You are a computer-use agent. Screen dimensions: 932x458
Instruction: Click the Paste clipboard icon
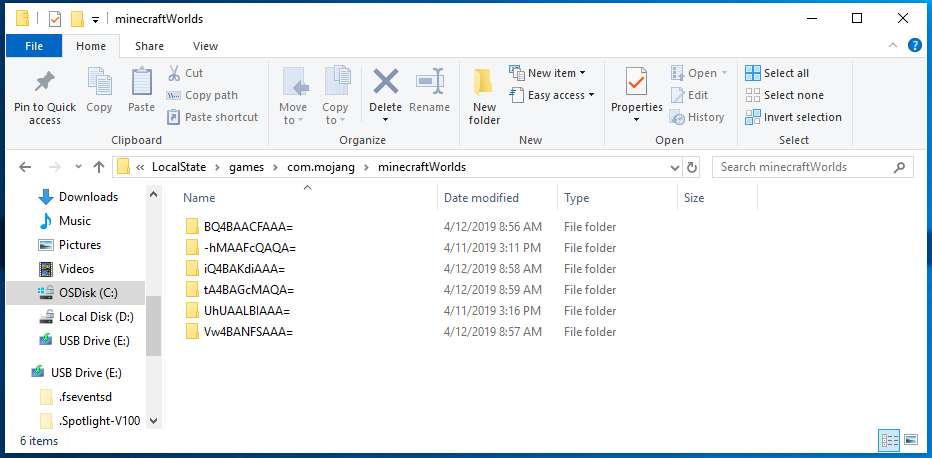coord(141,81)
